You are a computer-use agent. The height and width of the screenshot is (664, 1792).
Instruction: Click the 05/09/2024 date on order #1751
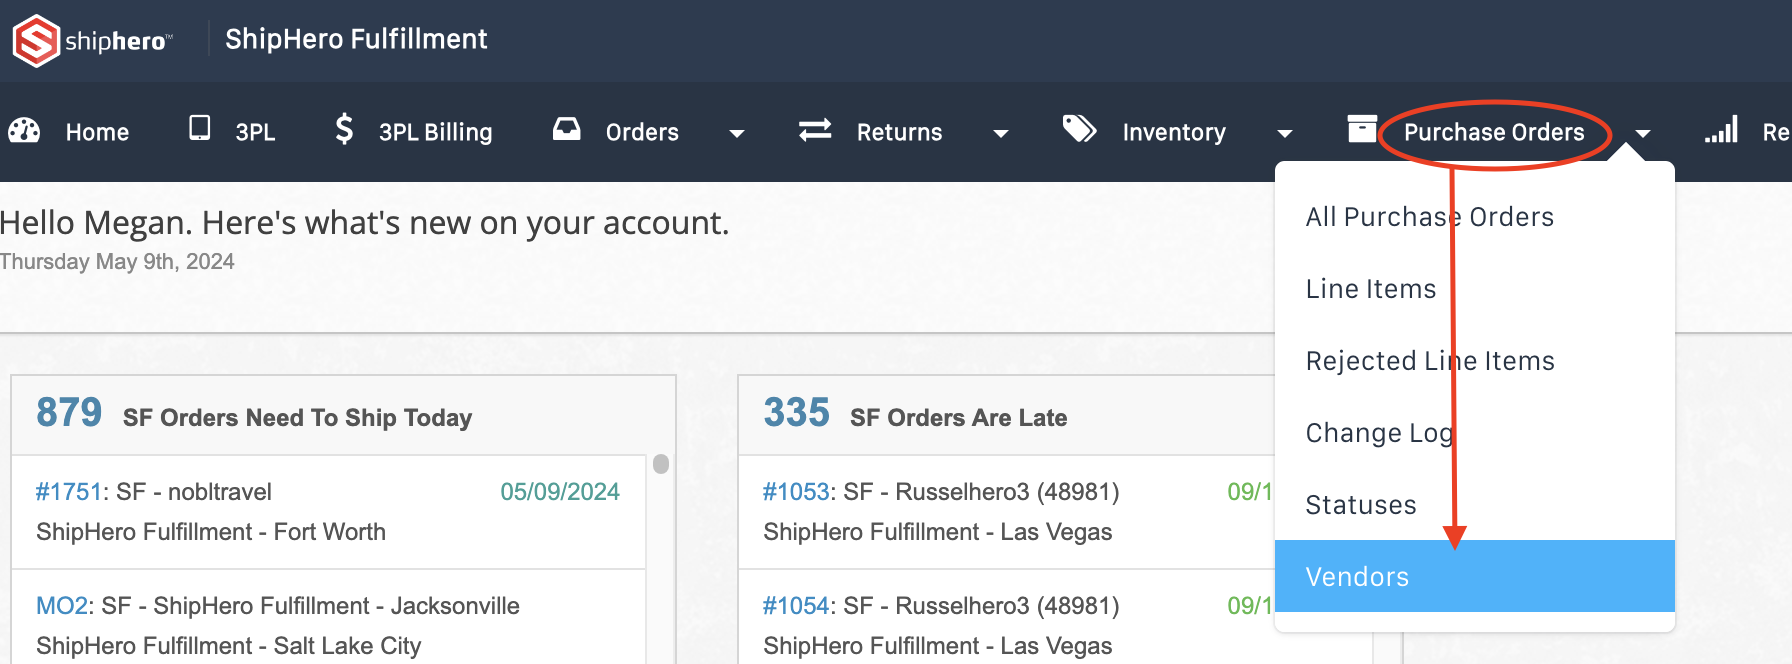click(560, 492)
